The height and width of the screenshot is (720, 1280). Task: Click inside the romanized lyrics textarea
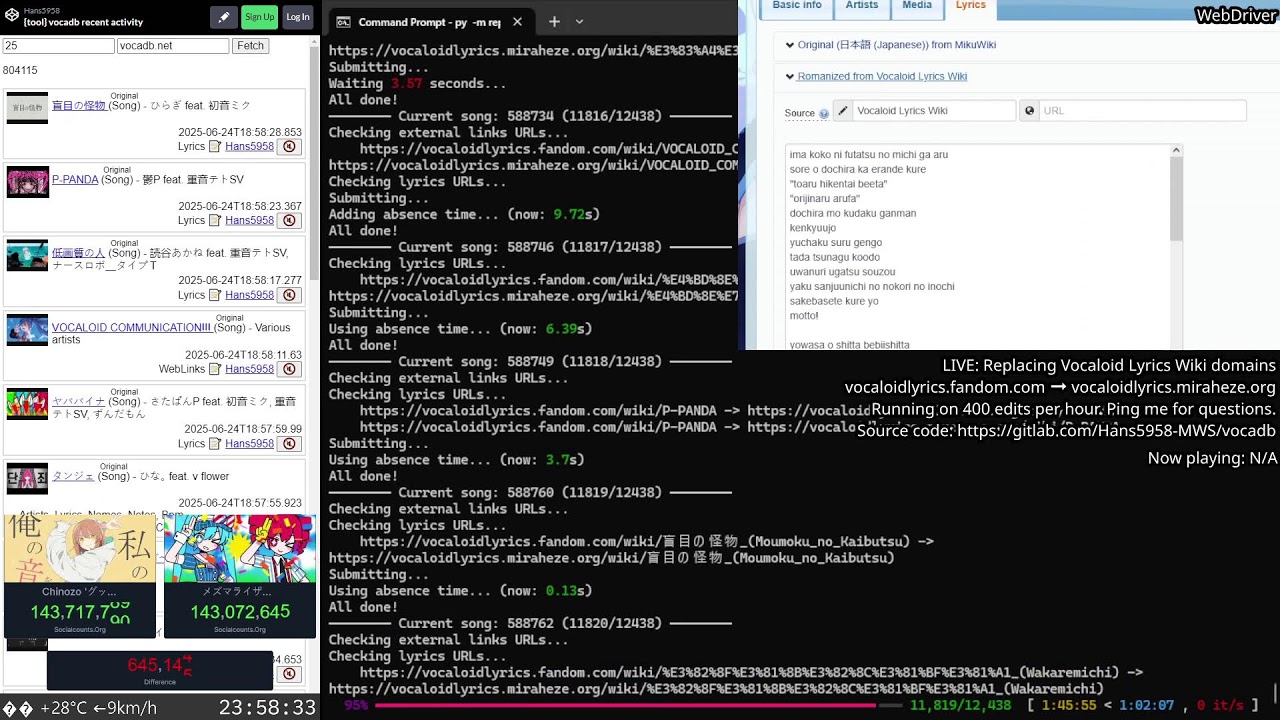pos(978,247)
